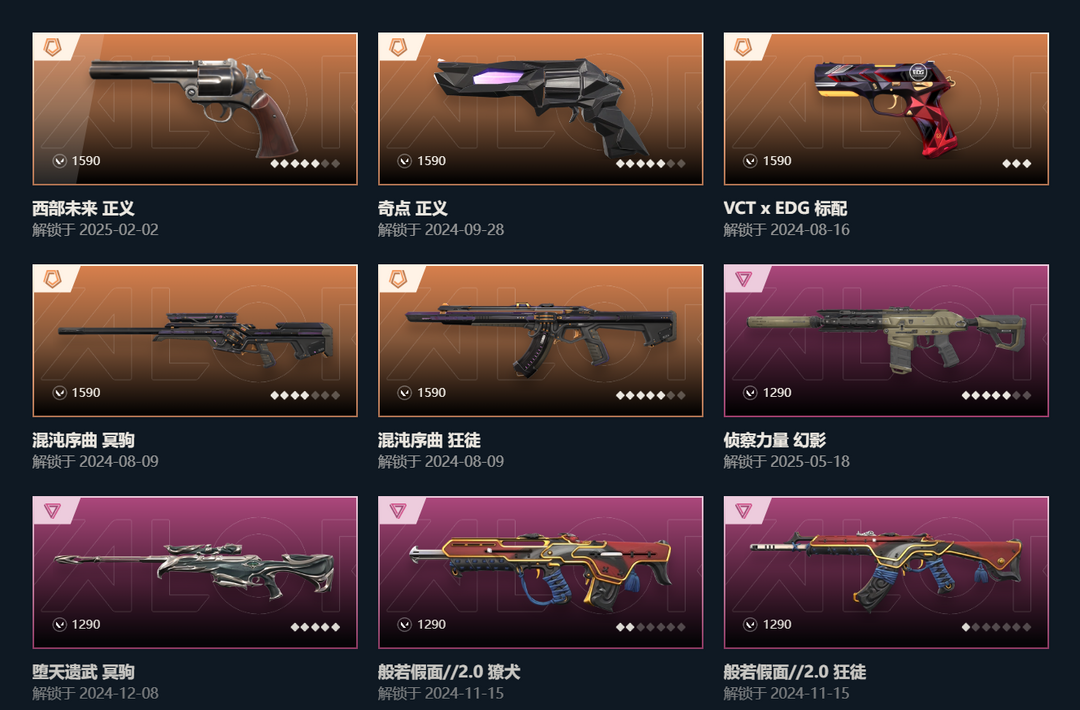This screenshot has height=710, width=1080.
Task: Open the 奇点 正义 sheriff skin image
Action: coord(541,109)
